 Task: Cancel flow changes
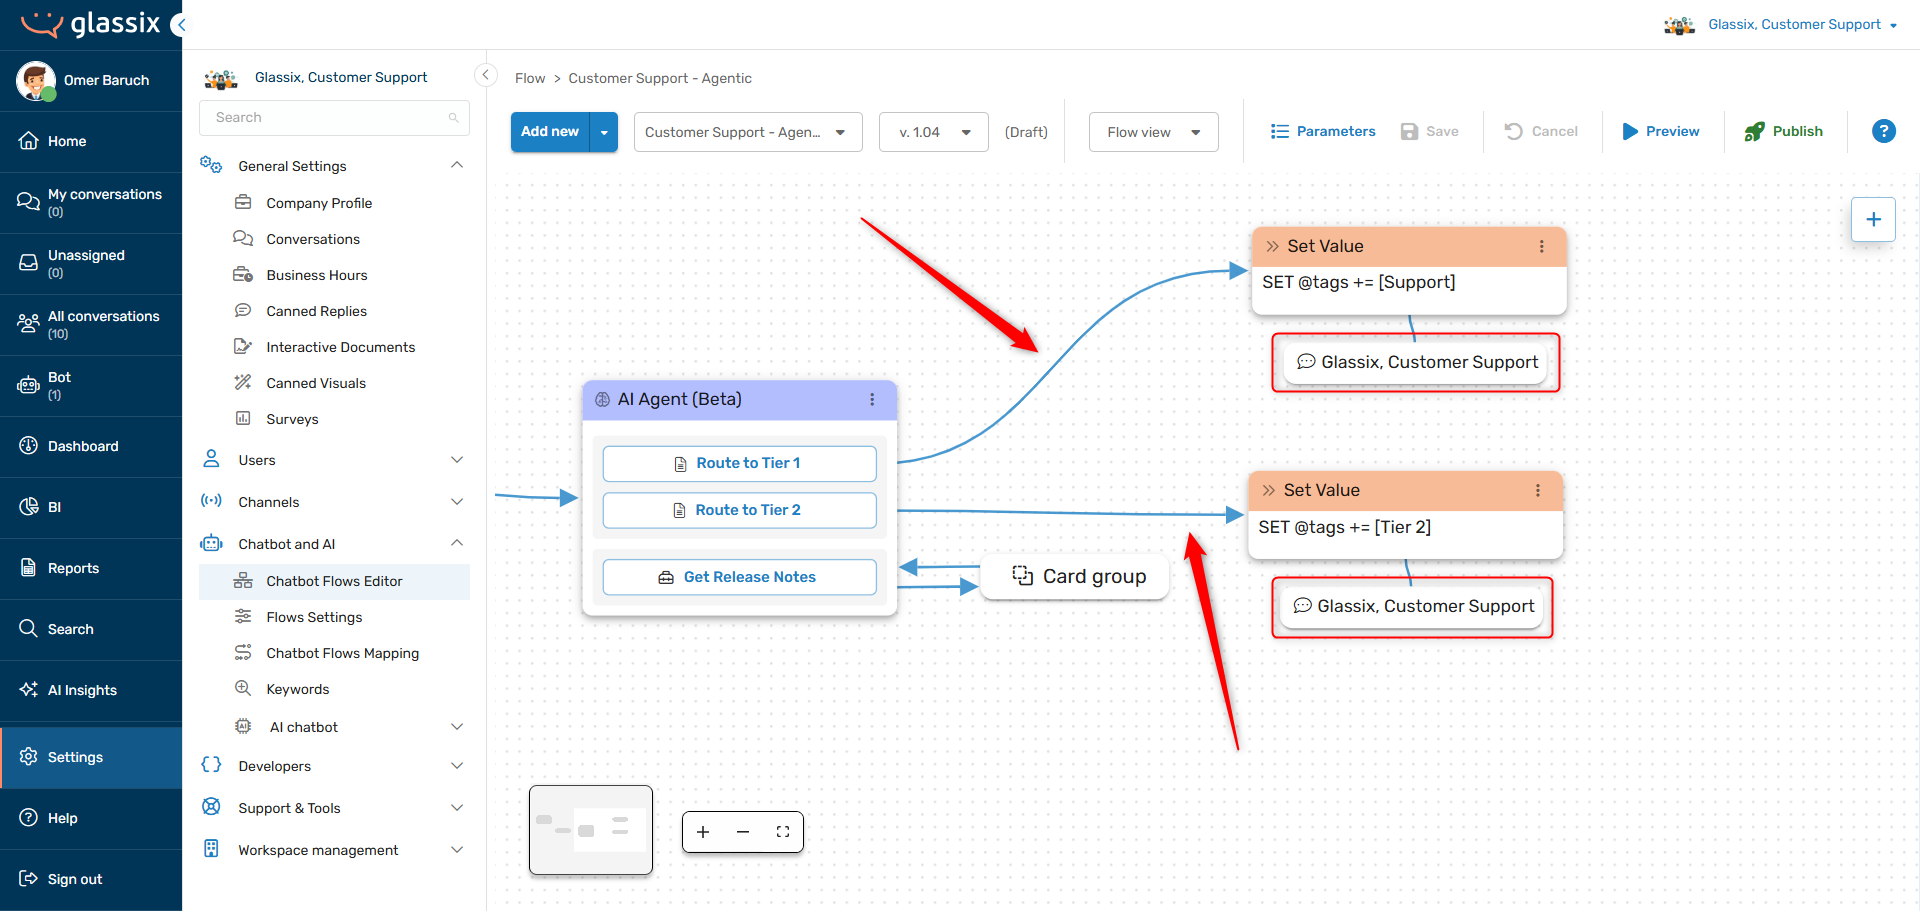[x=1541, y=131]
